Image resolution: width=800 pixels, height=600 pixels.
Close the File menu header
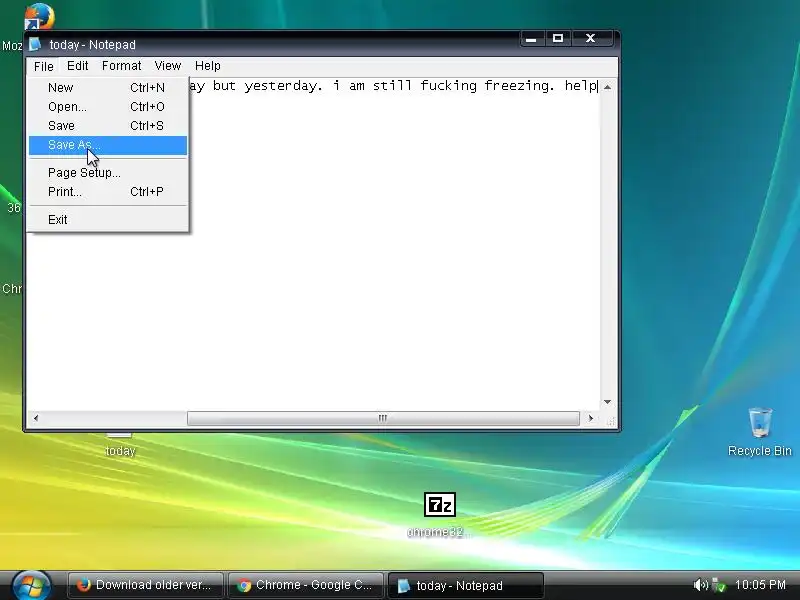(x=43, y=66)
